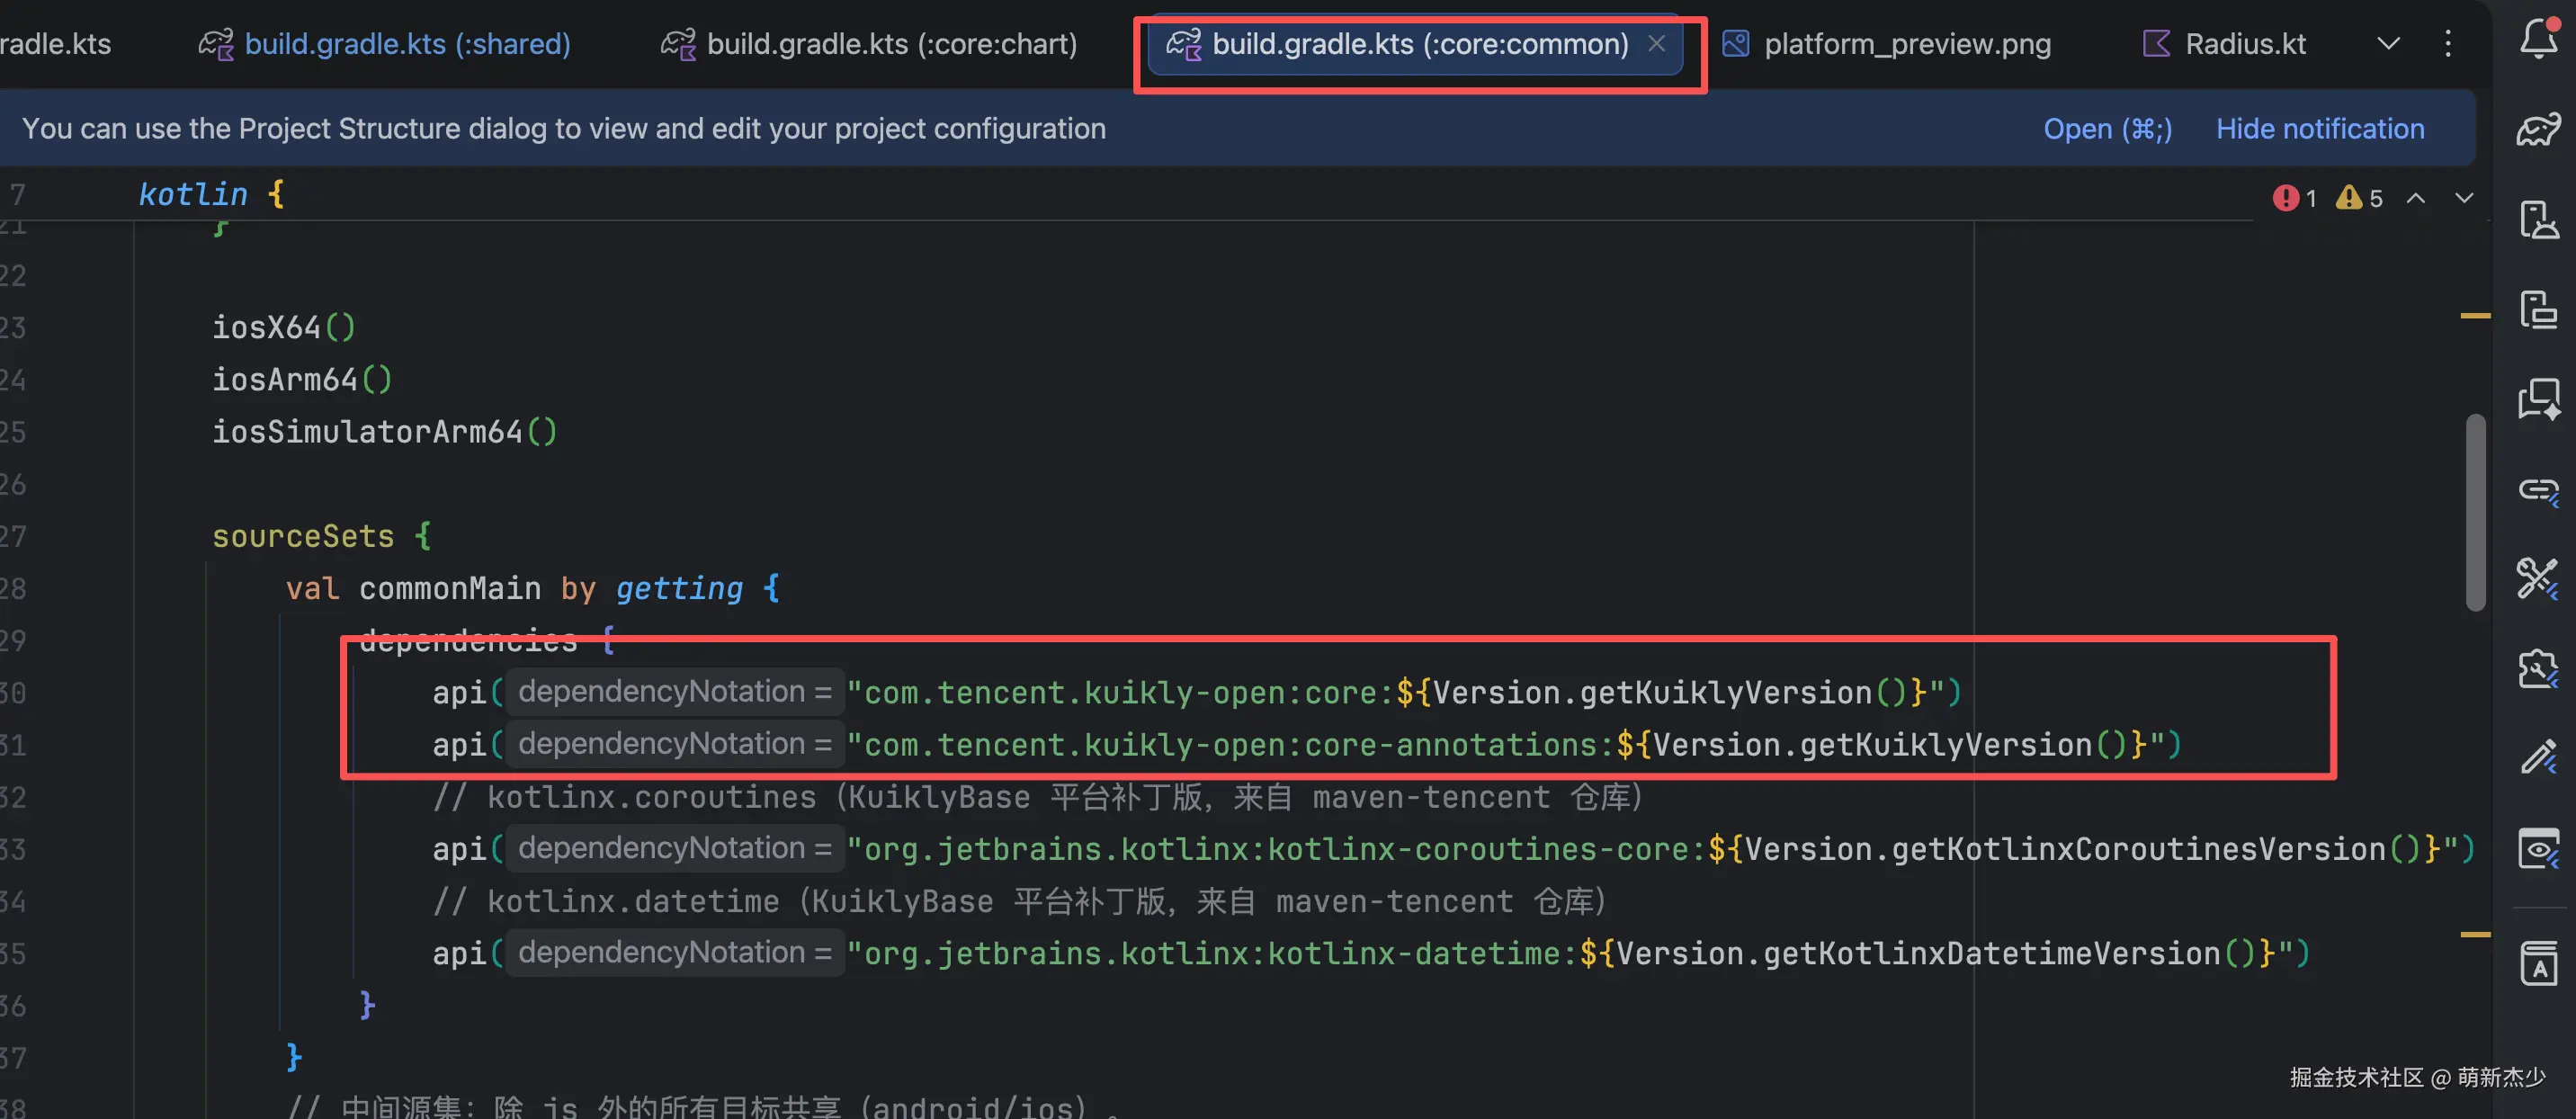
Task: Click the red error indicator showing 1
Action: [x=2294, y=198]
